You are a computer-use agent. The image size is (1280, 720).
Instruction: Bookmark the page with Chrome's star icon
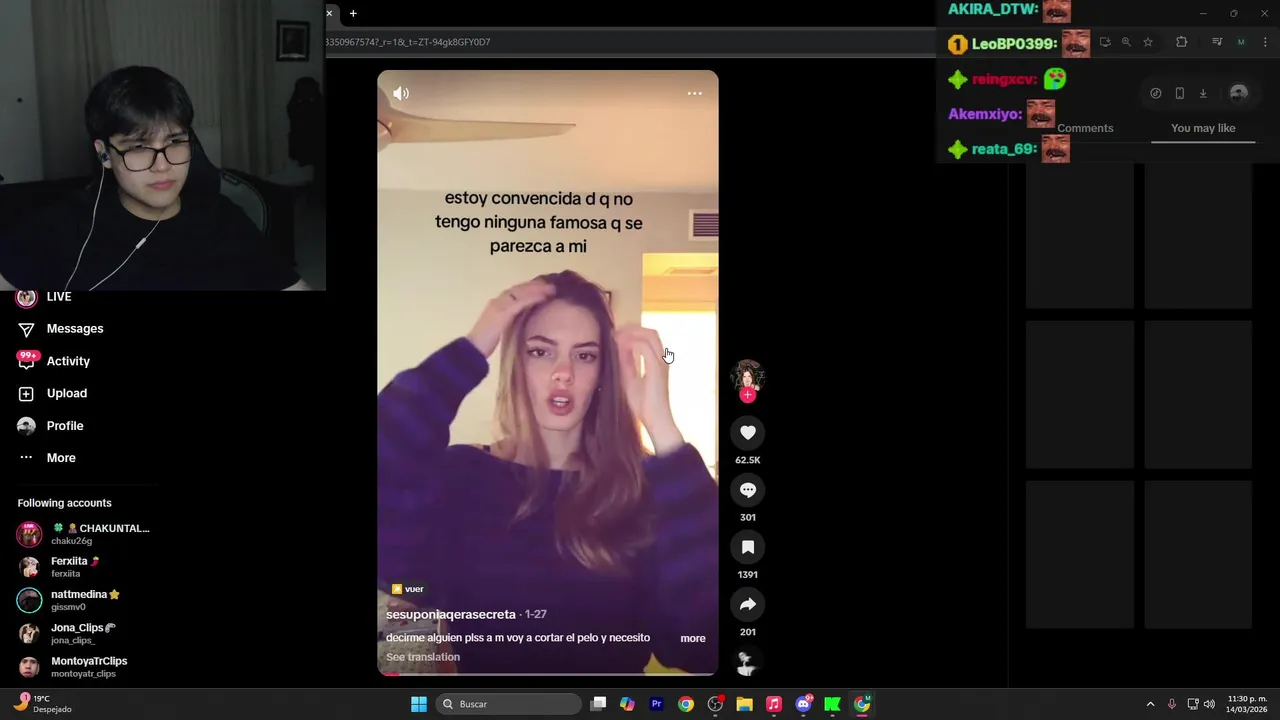pos(1148,42)
